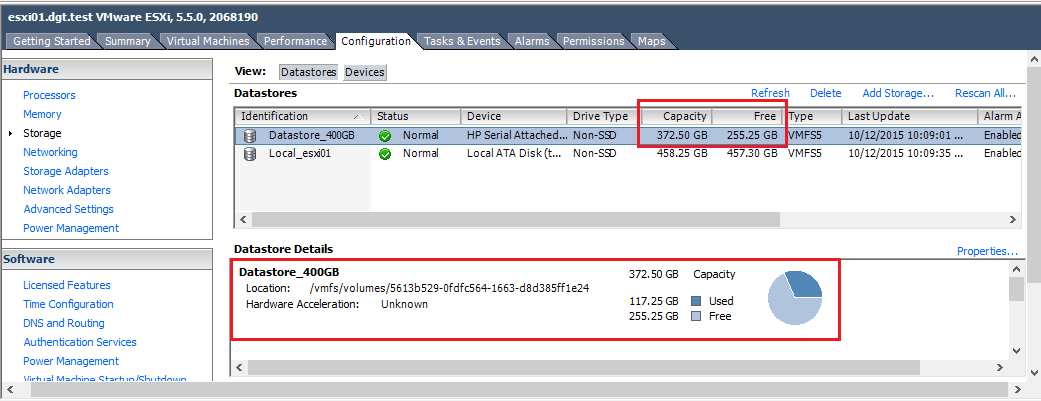Switch to the Performance tab
This screenshot has width=1041, height=401.
coord(295,41)
